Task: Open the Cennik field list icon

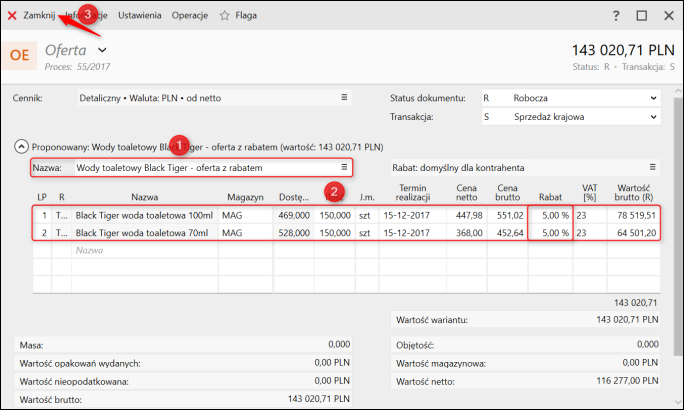Action: point(343,98)
